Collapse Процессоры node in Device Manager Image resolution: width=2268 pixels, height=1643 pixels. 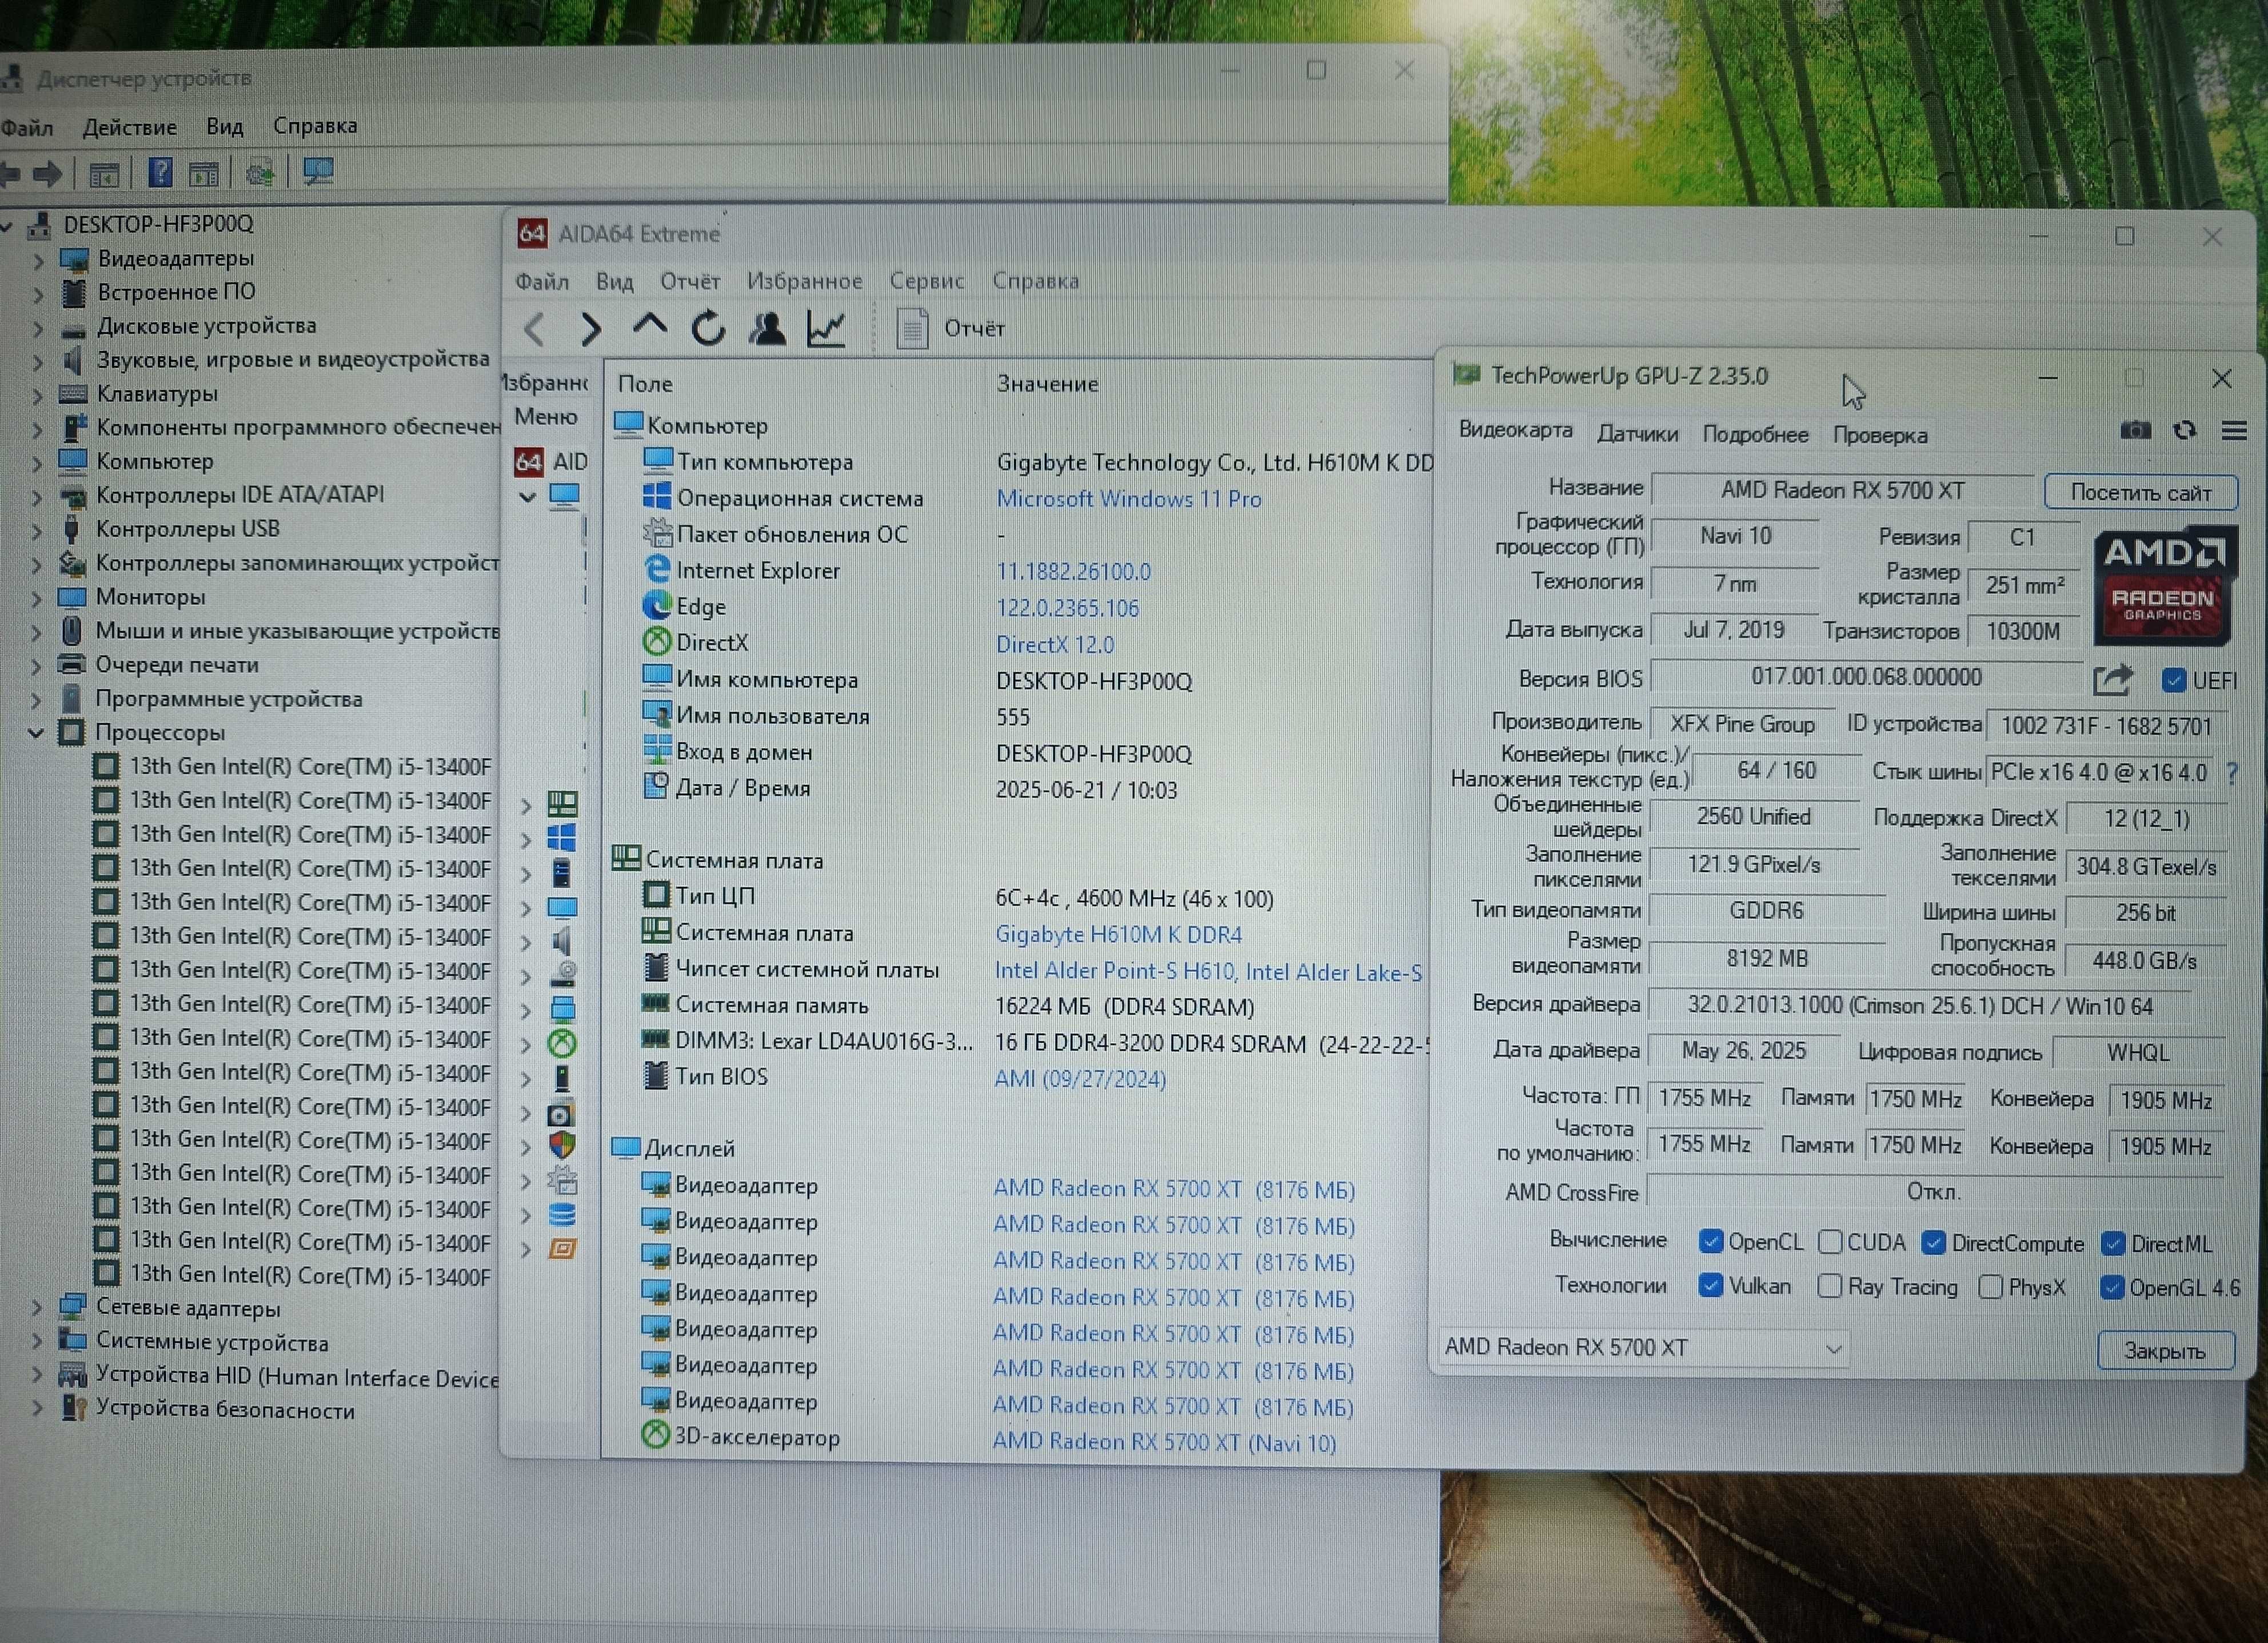click(36, 733)
